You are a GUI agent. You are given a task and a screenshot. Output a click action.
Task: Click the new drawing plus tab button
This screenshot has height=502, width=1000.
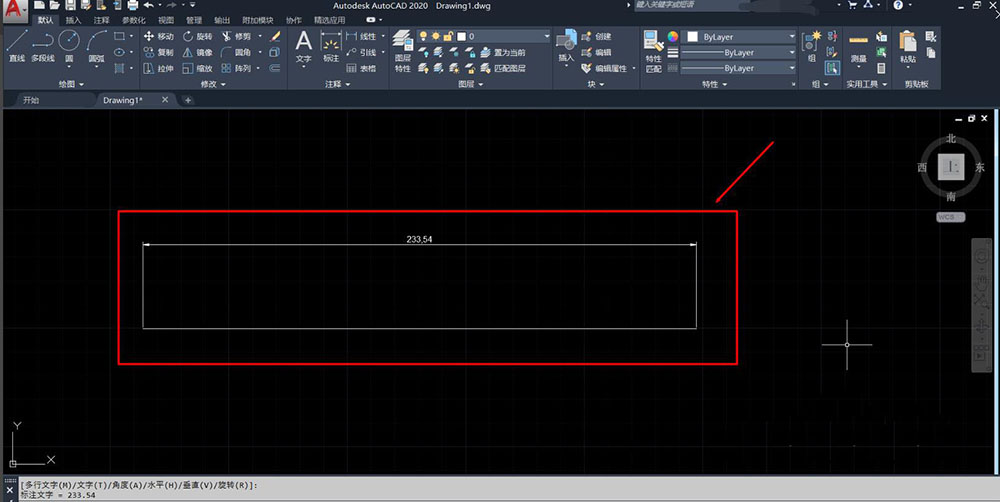(188, 100)
